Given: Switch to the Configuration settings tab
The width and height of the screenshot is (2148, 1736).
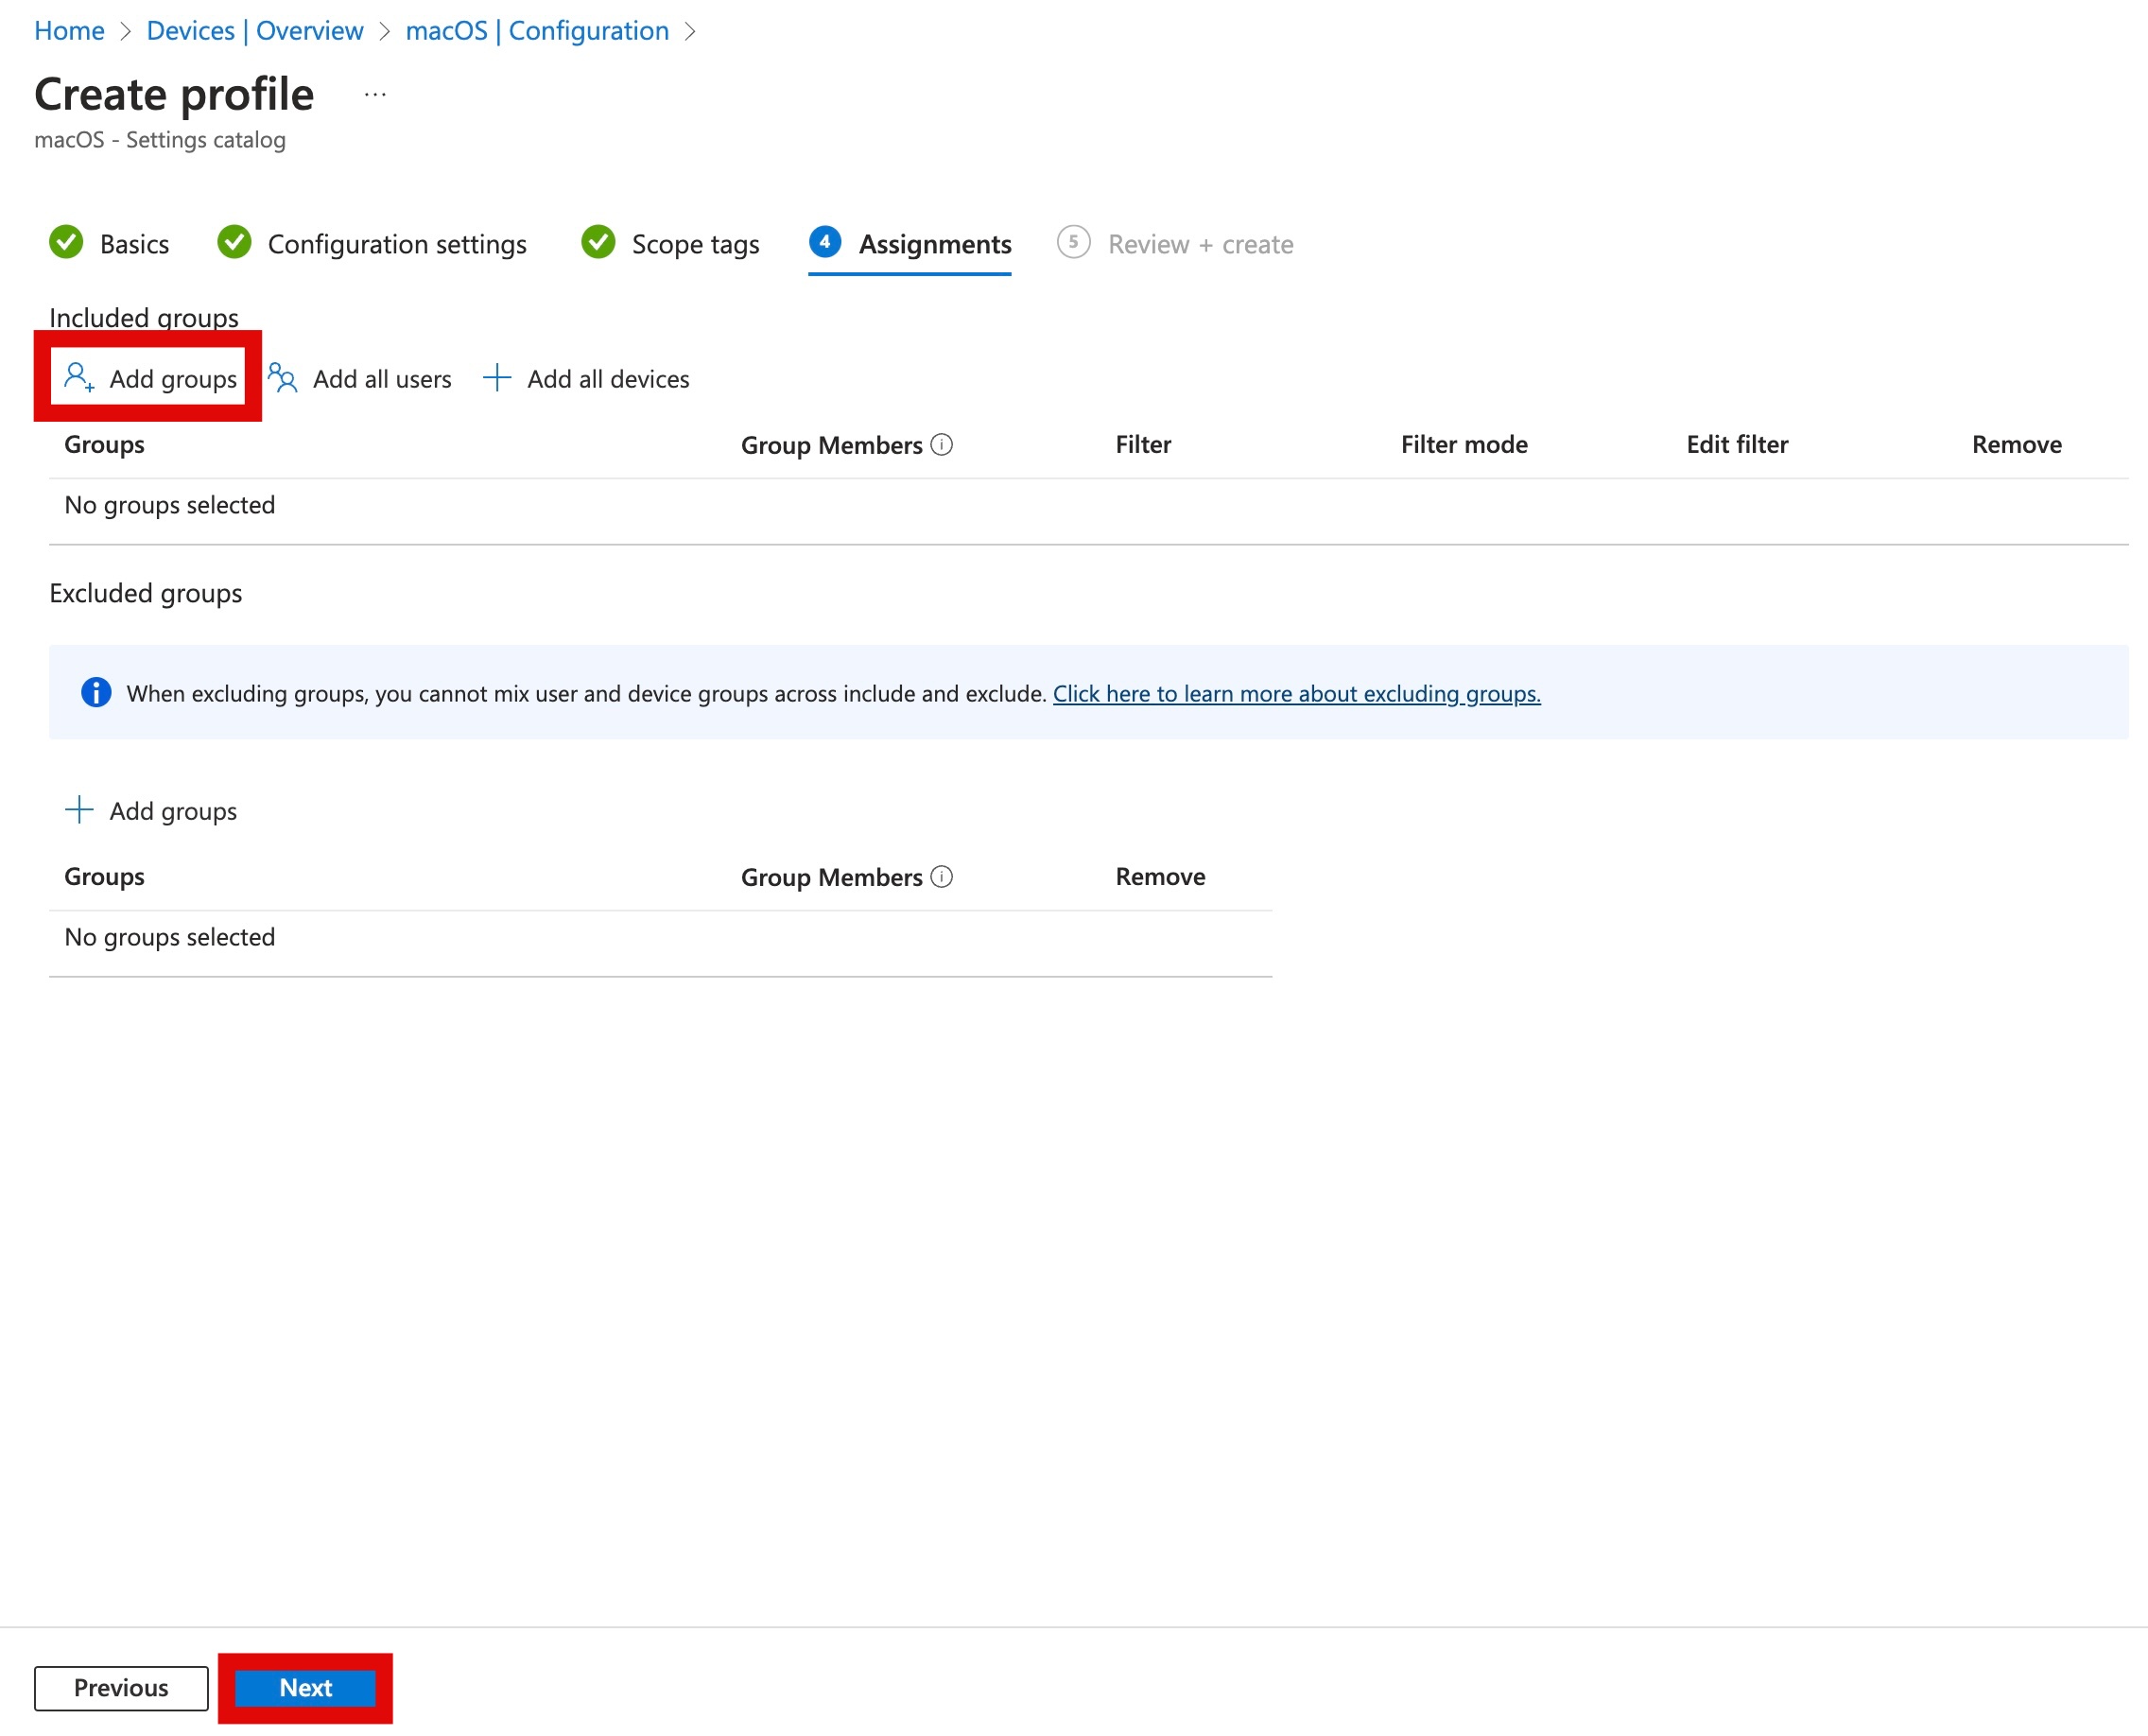Looking at the screenshot, I should pyautogui.click(x=372, y=244).
